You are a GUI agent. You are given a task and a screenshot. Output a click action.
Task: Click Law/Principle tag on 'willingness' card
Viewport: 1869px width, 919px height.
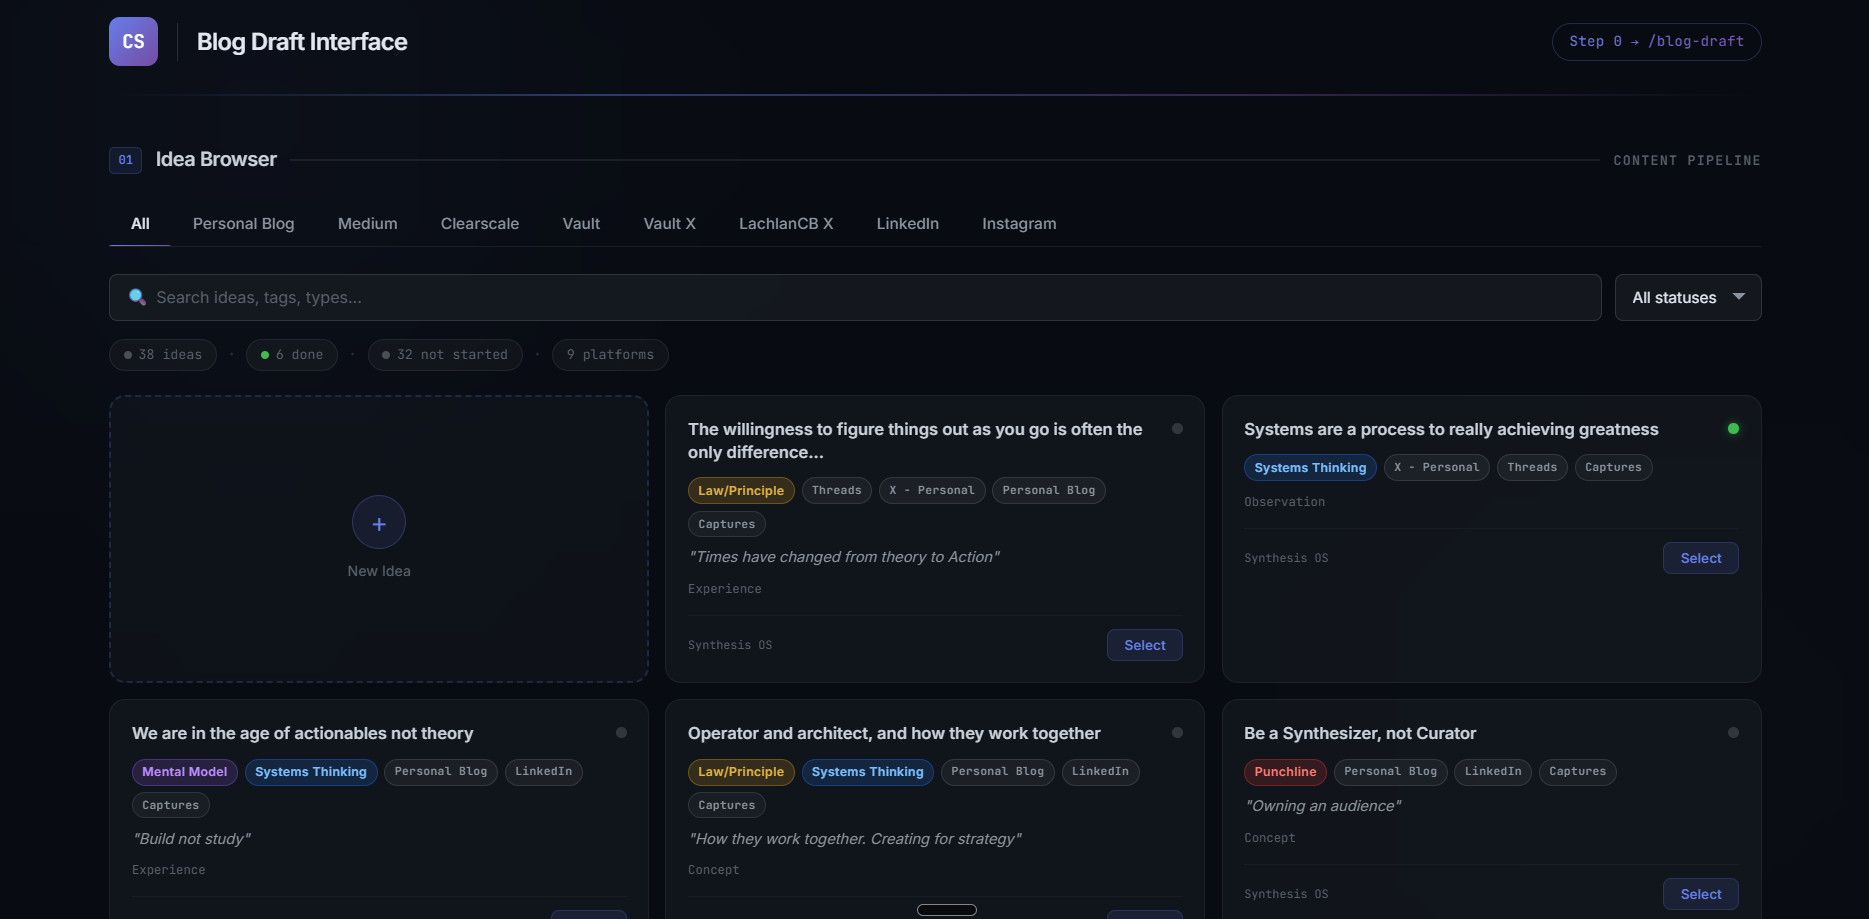click(741, 491)
